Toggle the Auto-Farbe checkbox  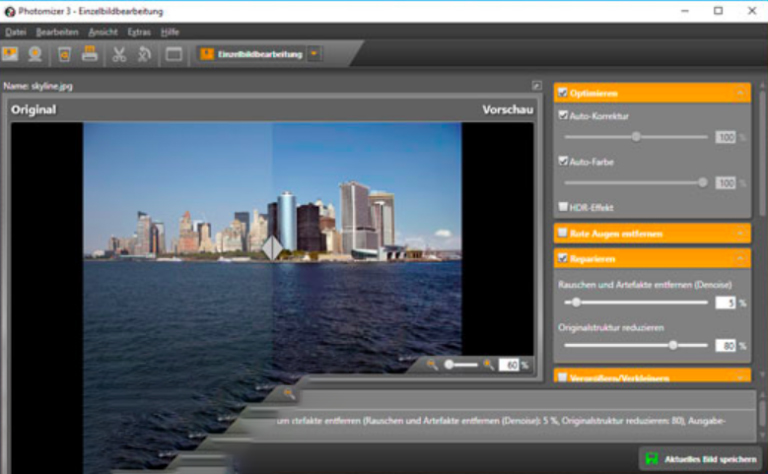coord(563,161)
